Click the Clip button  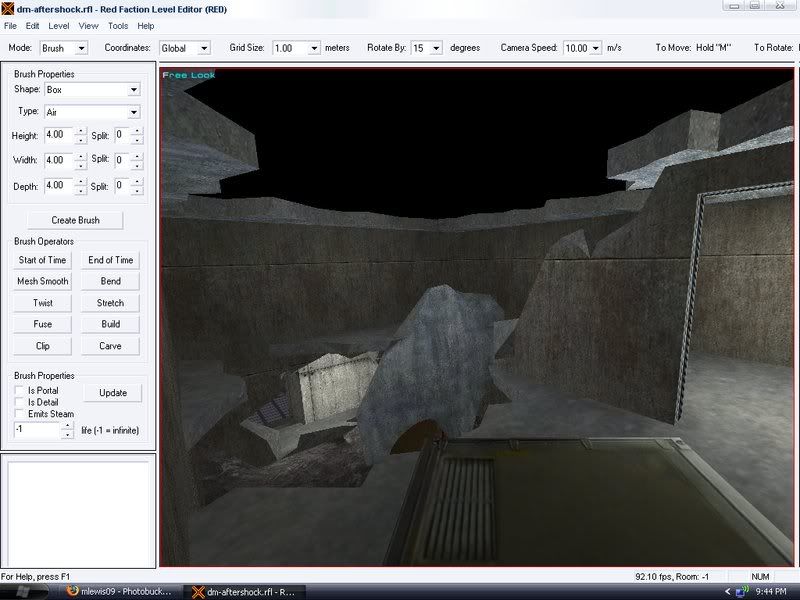[42, 346]
